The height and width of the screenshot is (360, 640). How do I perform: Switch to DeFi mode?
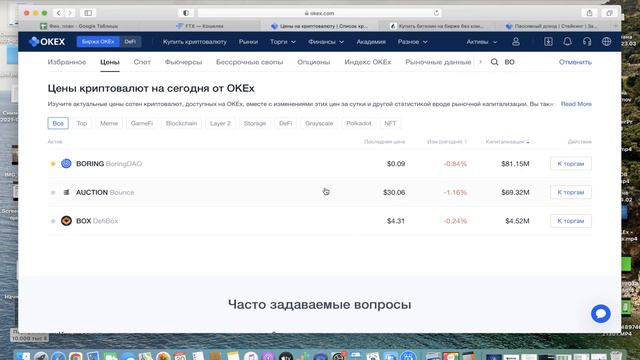click(x=130, y=42)
